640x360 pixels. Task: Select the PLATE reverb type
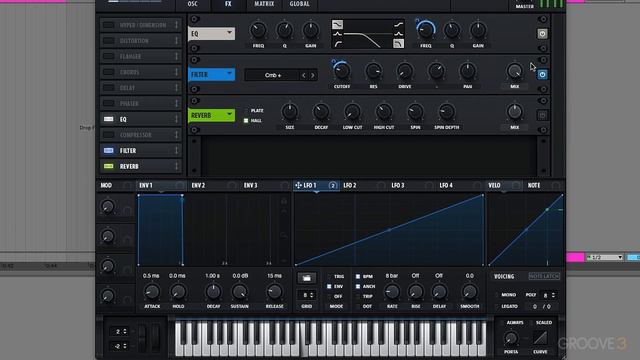tap(246, 111)
